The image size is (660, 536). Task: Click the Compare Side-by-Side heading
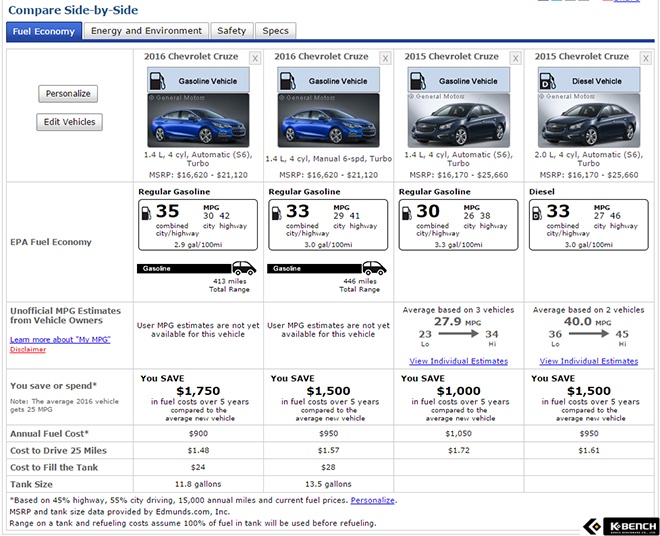73,10
